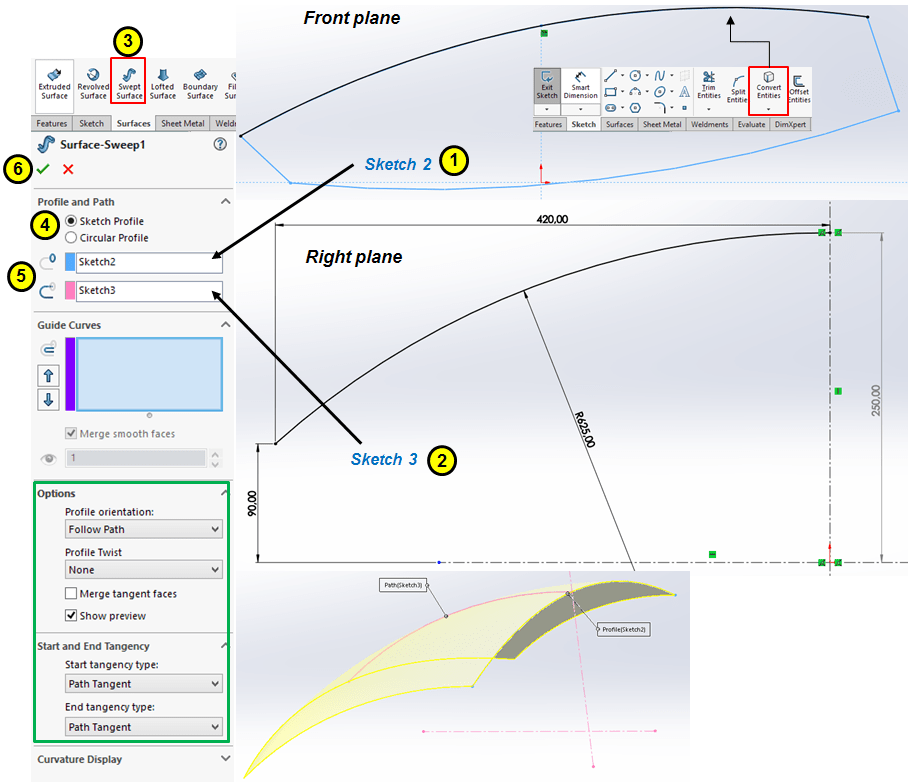
Task: Choose the Circular Profile option
Action: 71,238
